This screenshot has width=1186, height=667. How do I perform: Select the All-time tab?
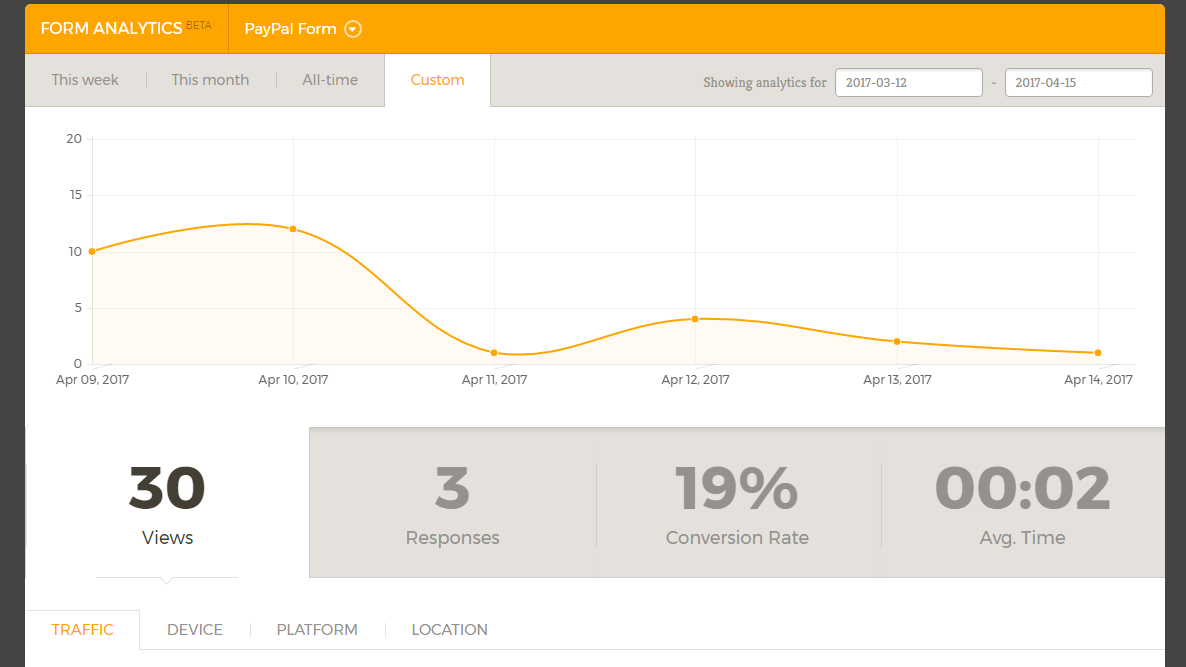coord(330,80)
